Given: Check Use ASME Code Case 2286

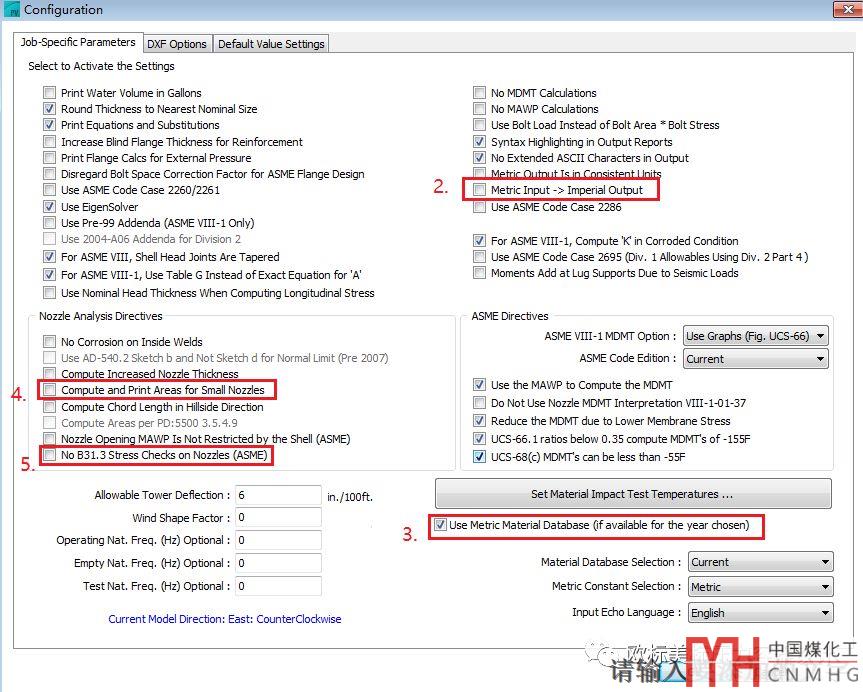Looking at the screenshot, I should click(x=479, y=206).
